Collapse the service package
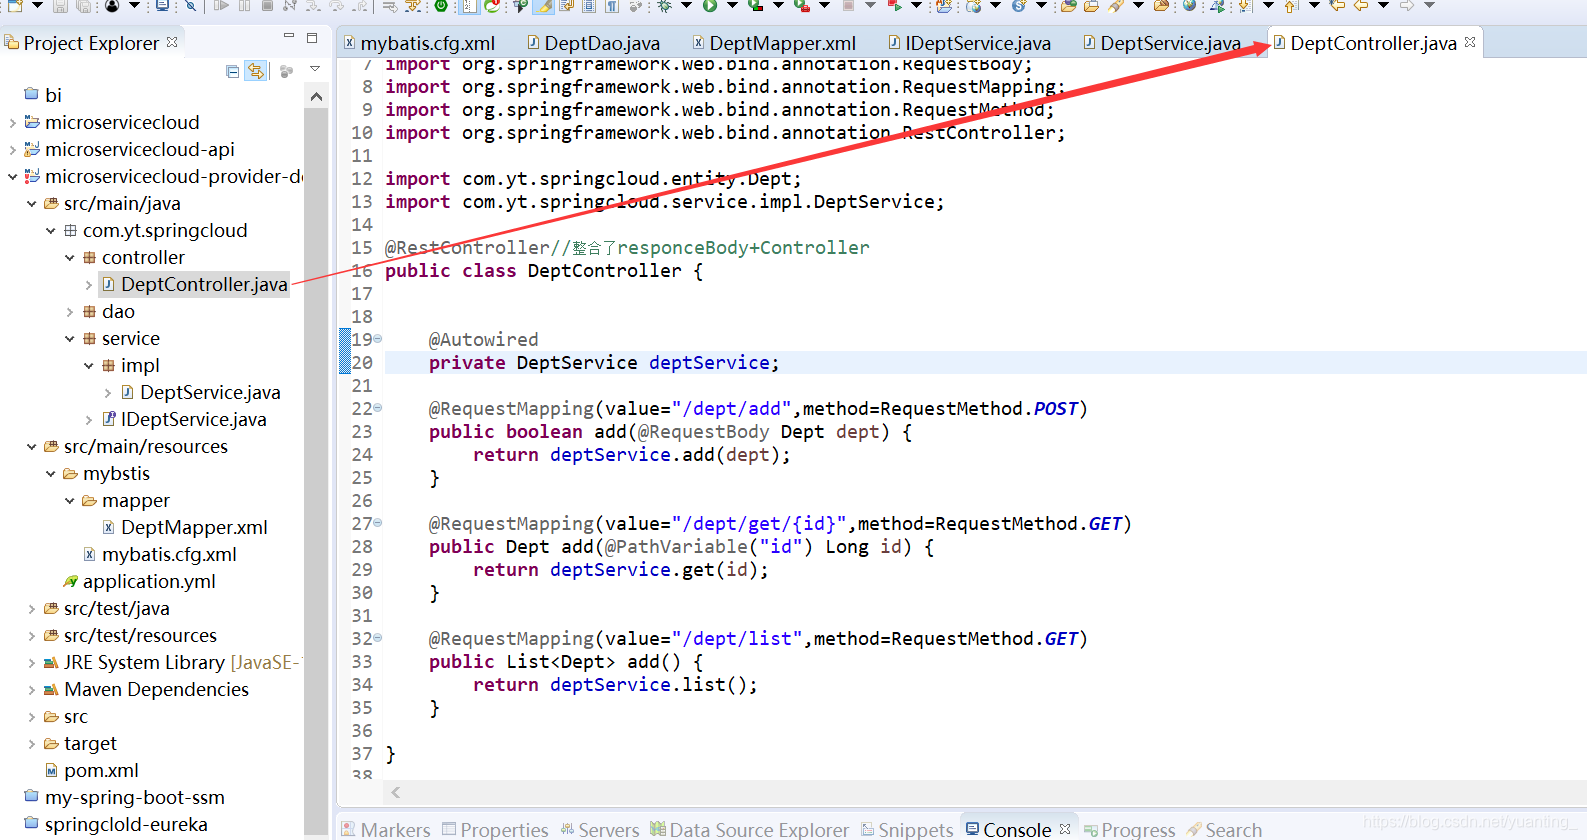This screenshot has height=840, width=1587. [69, 339]
